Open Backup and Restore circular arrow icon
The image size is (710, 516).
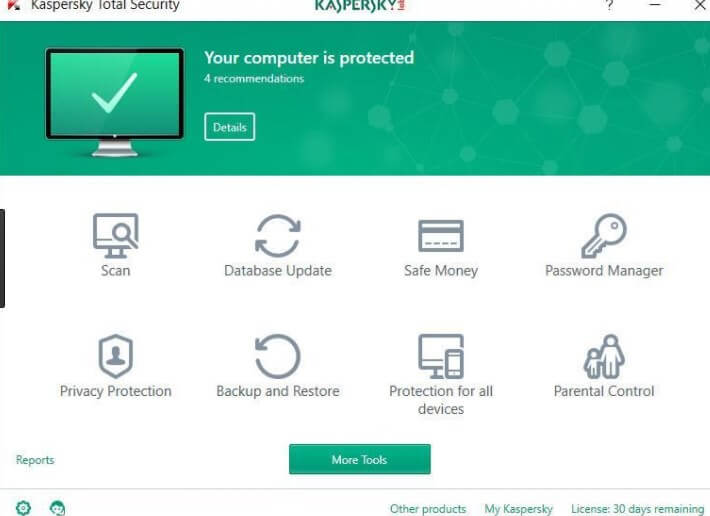click(278, 356)
